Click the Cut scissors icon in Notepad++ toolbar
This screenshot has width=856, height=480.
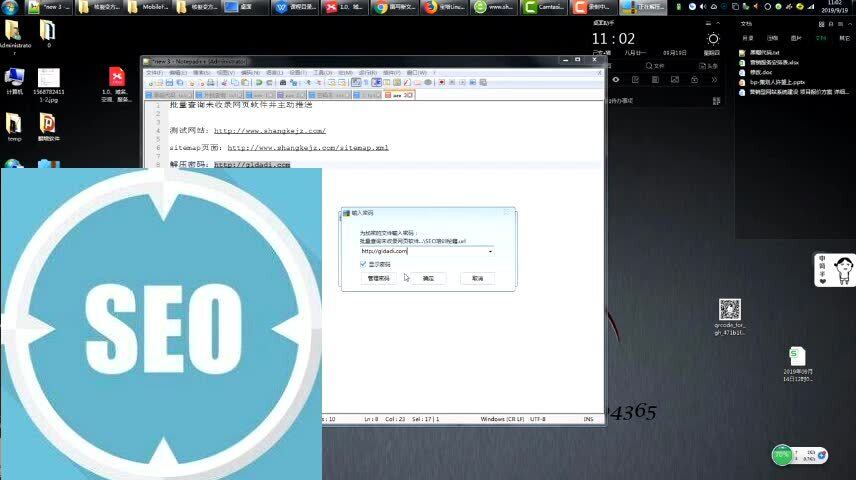pos(224,82)
